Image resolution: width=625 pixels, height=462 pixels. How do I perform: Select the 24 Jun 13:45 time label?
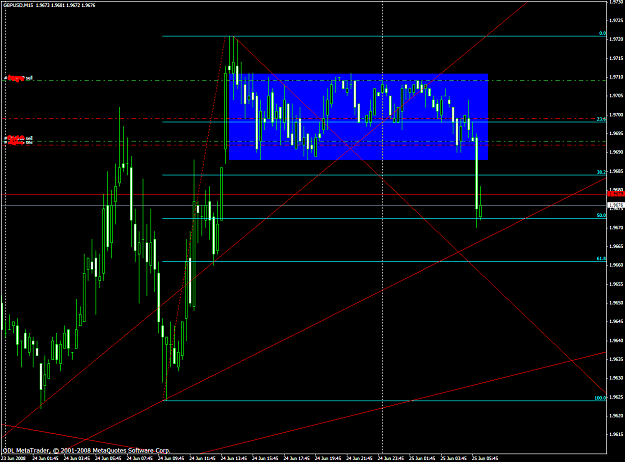pyautogui.click(x=234, y=458)
